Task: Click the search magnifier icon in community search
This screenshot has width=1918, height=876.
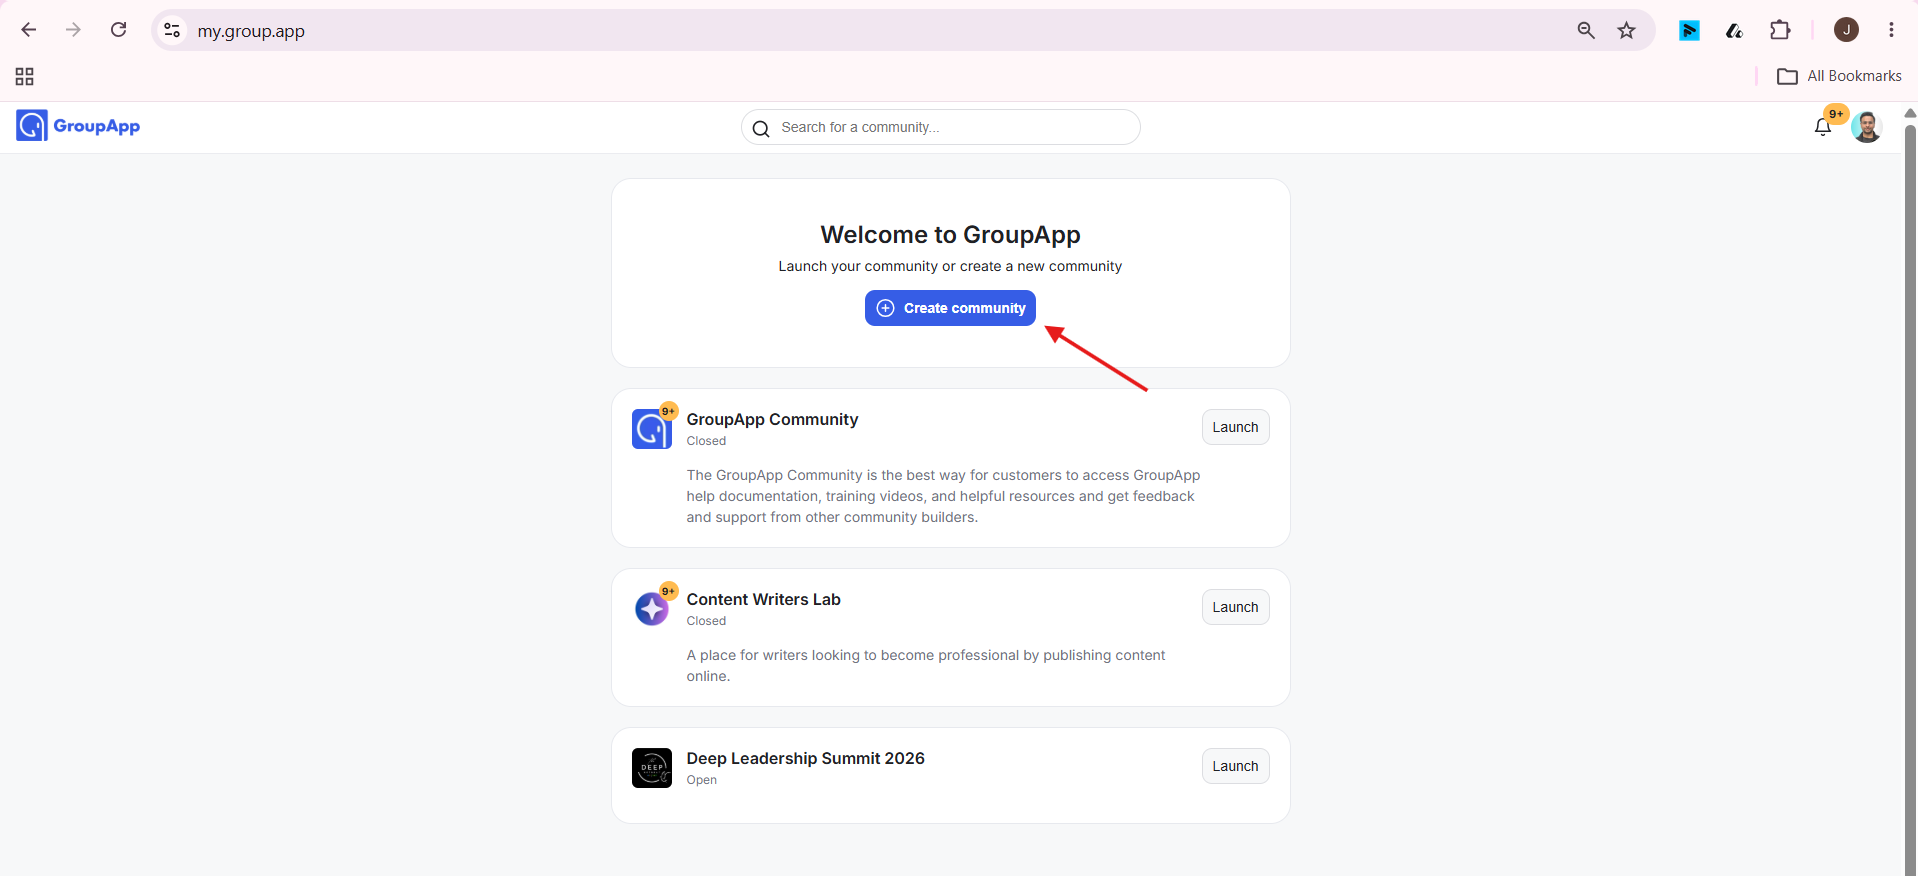Action: tap(761, 128)
